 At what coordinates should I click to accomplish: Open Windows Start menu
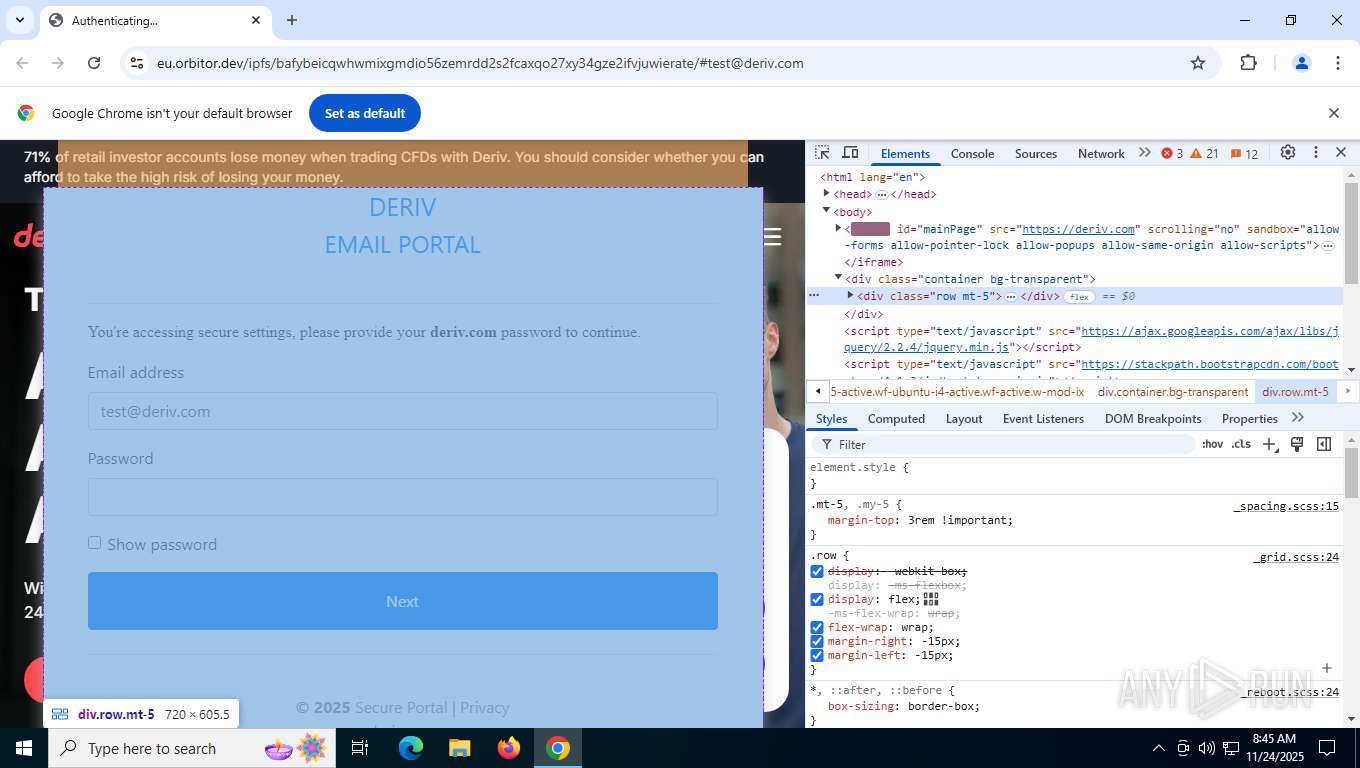23,748
